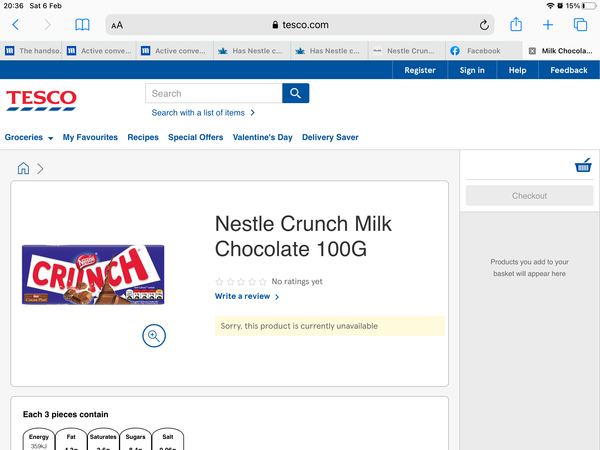This screenshot has width=600, height=450.
Task: Click the Nestle Crunch product image
Action: click(x=93, y=275)
